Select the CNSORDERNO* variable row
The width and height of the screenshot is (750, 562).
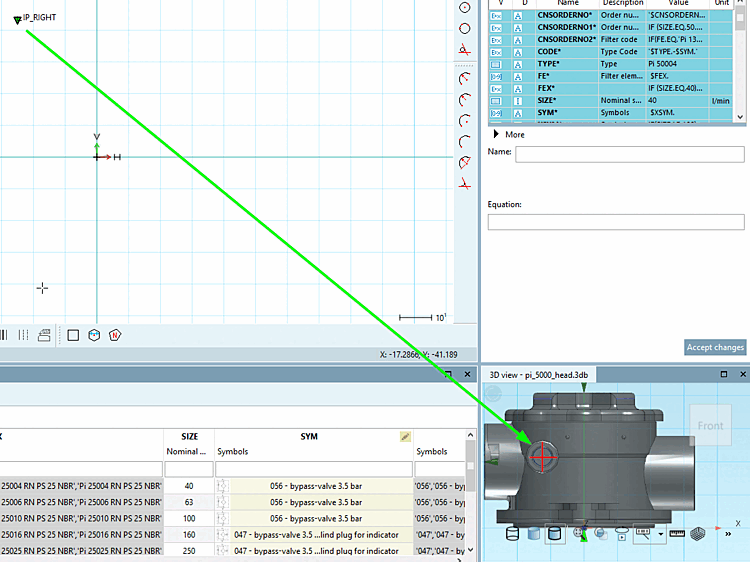[610, 15]
